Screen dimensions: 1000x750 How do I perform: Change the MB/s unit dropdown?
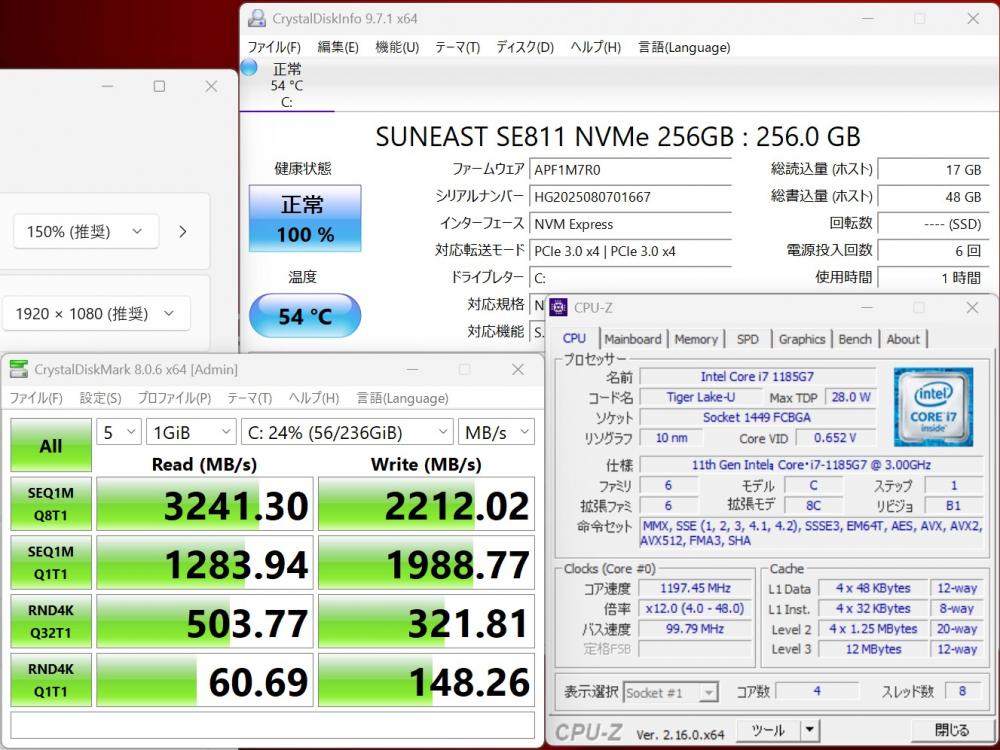tap(496, 432)
